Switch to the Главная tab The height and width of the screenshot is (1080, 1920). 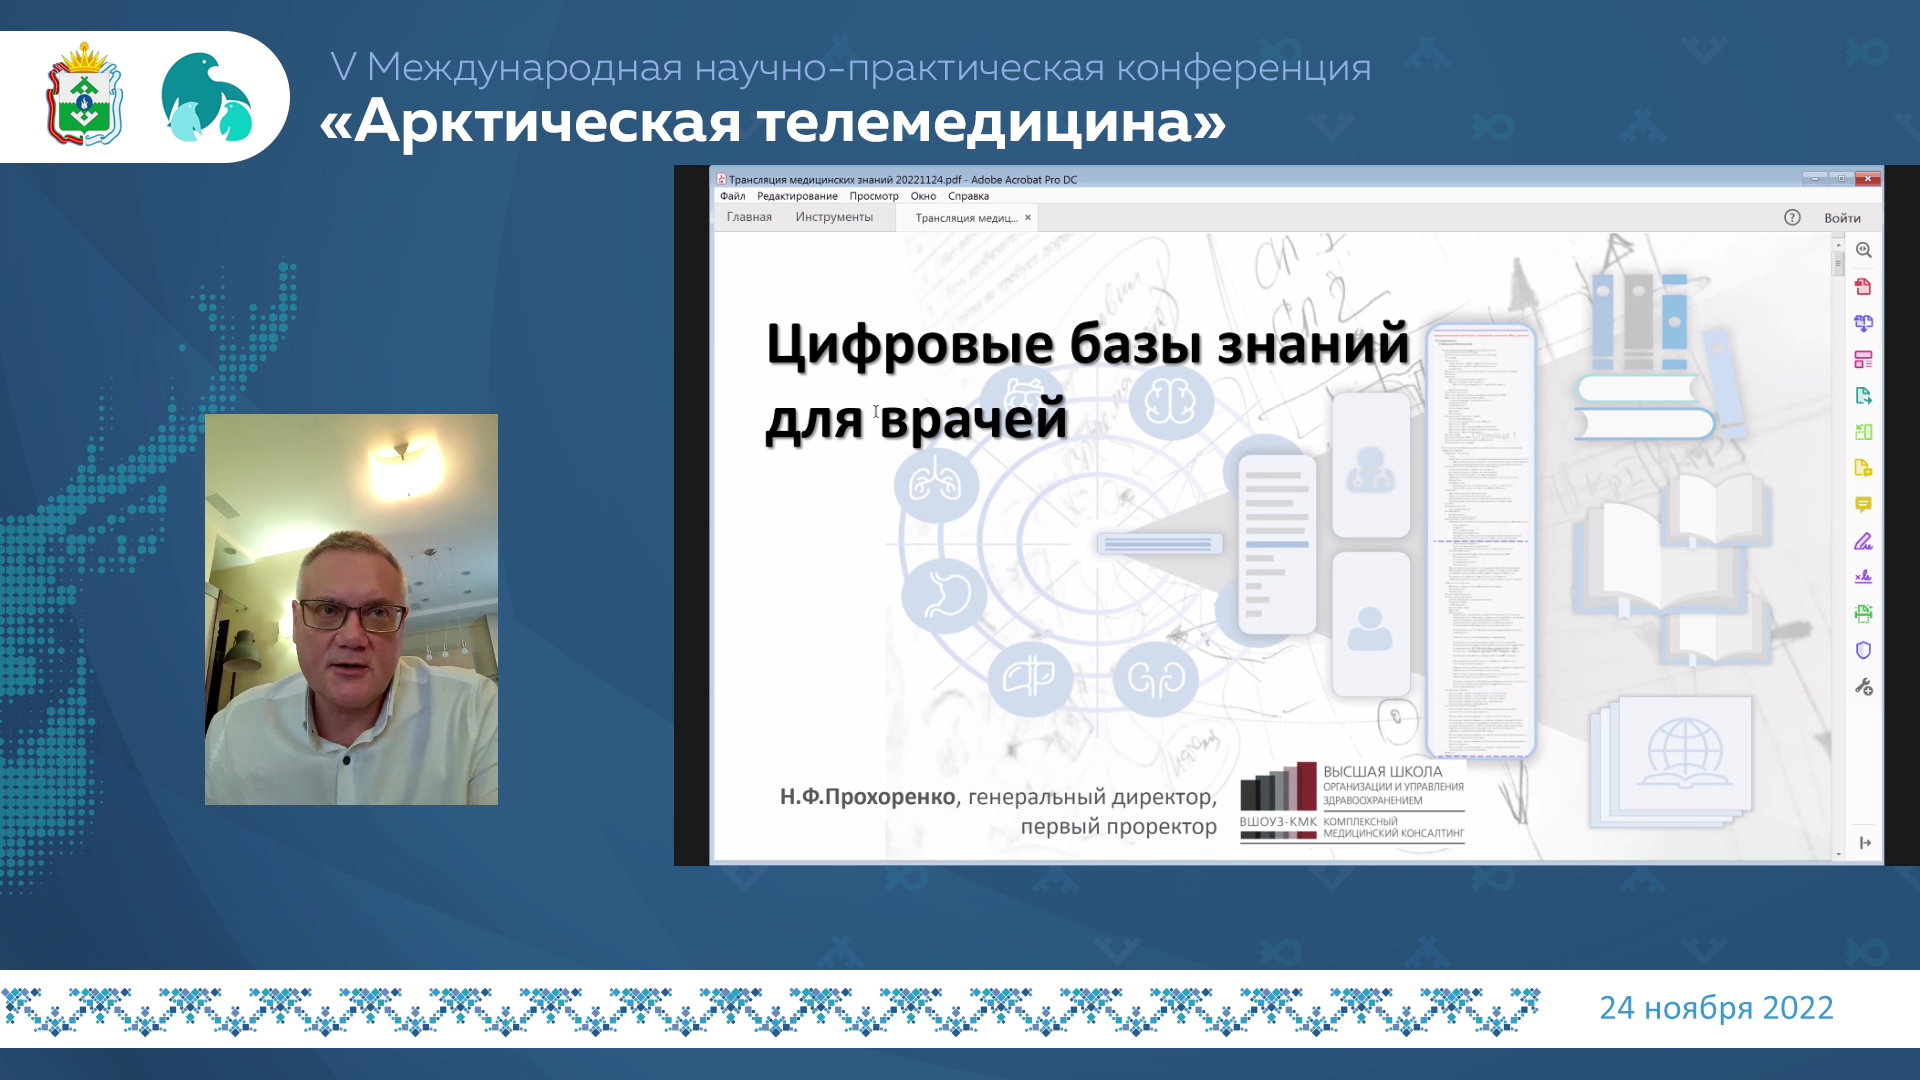coord(749,217)
